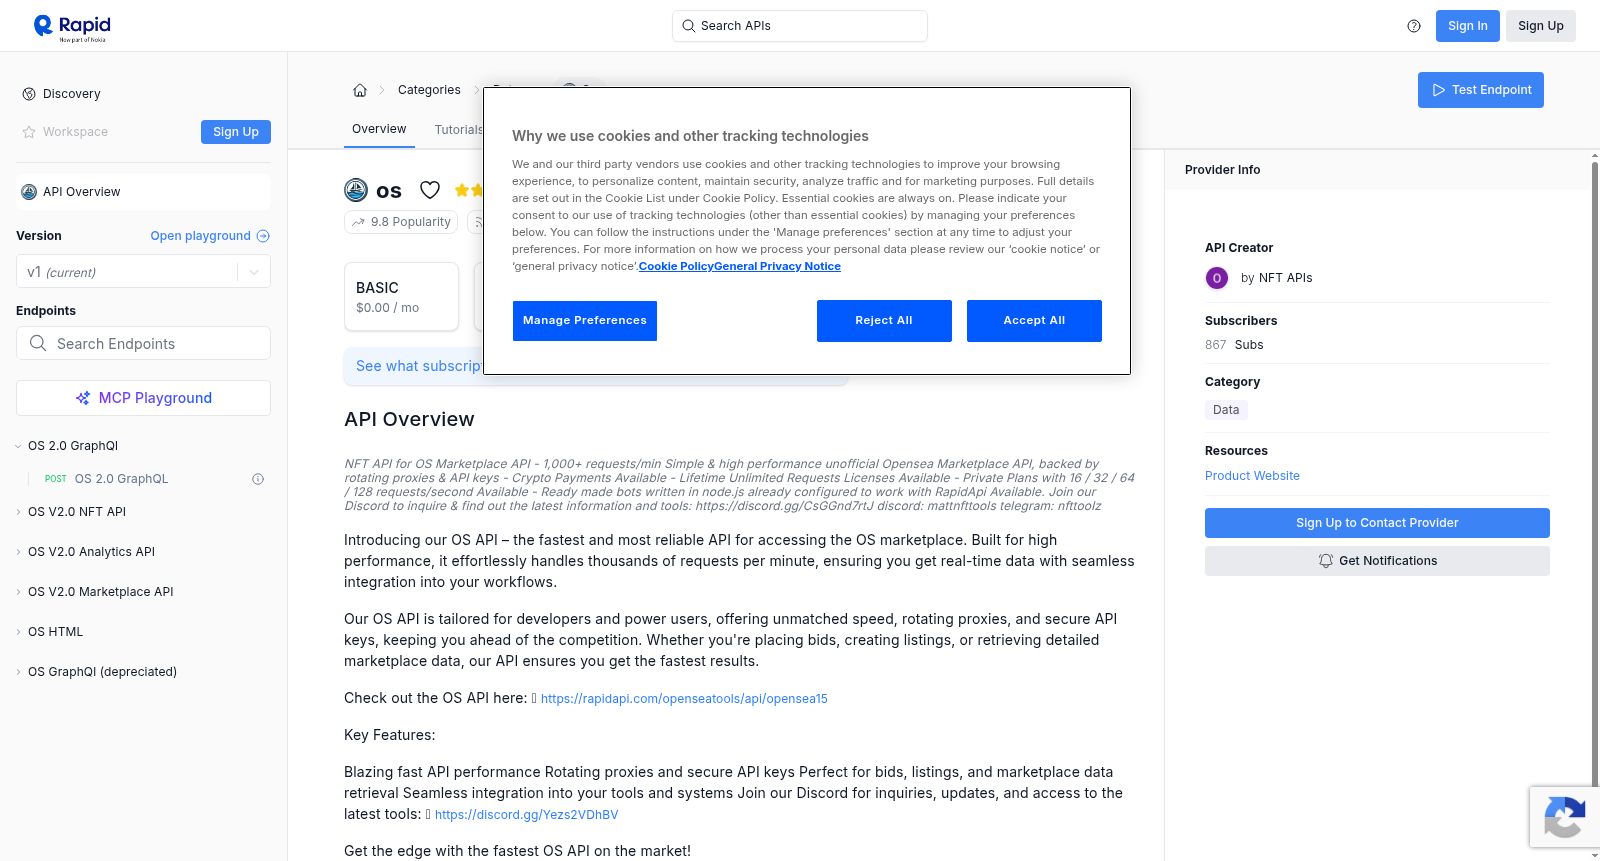This screenshot has width=1600, height=861.
Task: Open the MCP Playground
Action: click(x=143, y=398)
